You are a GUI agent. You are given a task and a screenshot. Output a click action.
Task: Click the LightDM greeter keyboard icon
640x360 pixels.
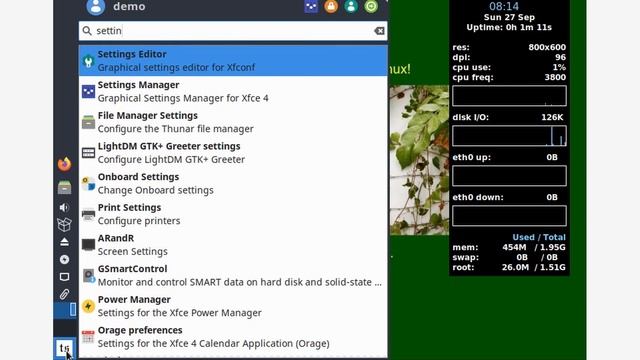coord(88,153)
